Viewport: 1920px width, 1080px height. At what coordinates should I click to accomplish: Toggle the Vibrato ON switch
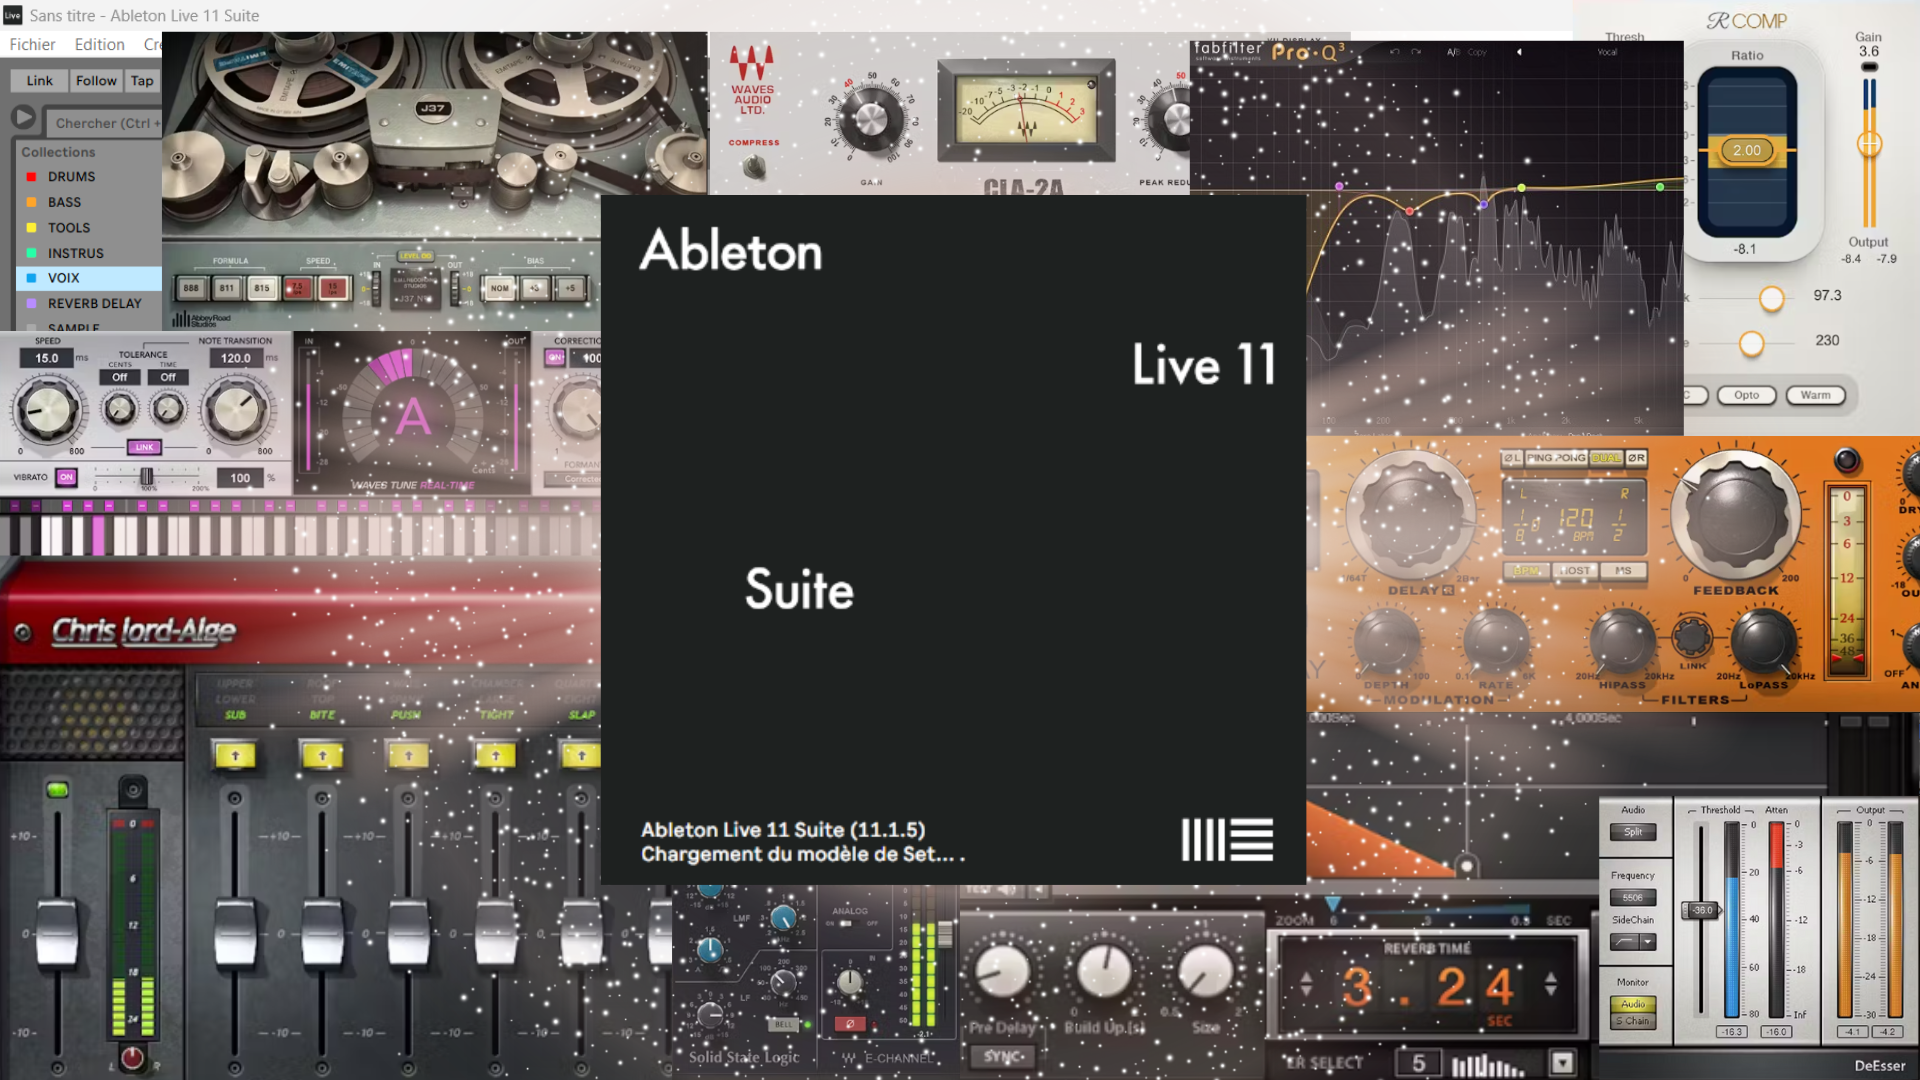[66, 477]
